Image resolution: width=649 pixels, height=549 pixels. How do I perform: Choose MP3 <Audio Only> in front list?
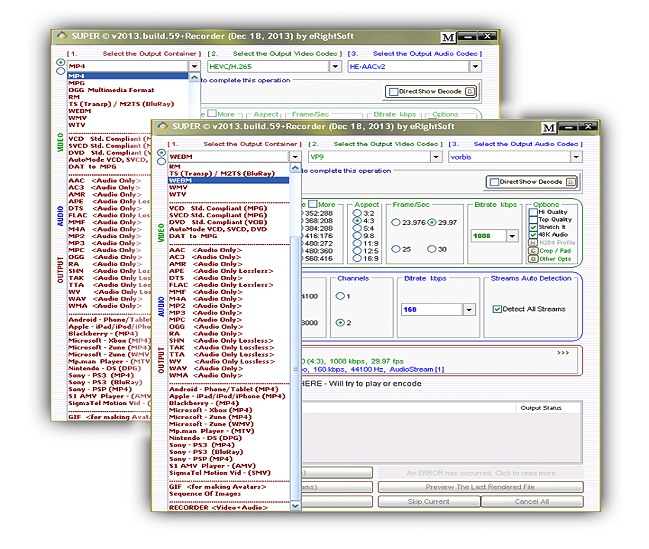point(205,313)
